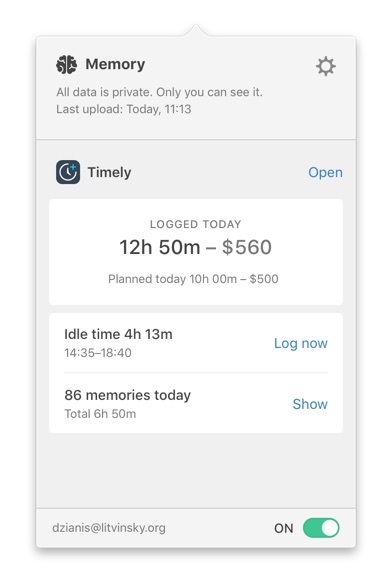Click the 14:35–18:40 idle time range
The height and width of the screenshot is (574, 389).
[x=98, y=353]
